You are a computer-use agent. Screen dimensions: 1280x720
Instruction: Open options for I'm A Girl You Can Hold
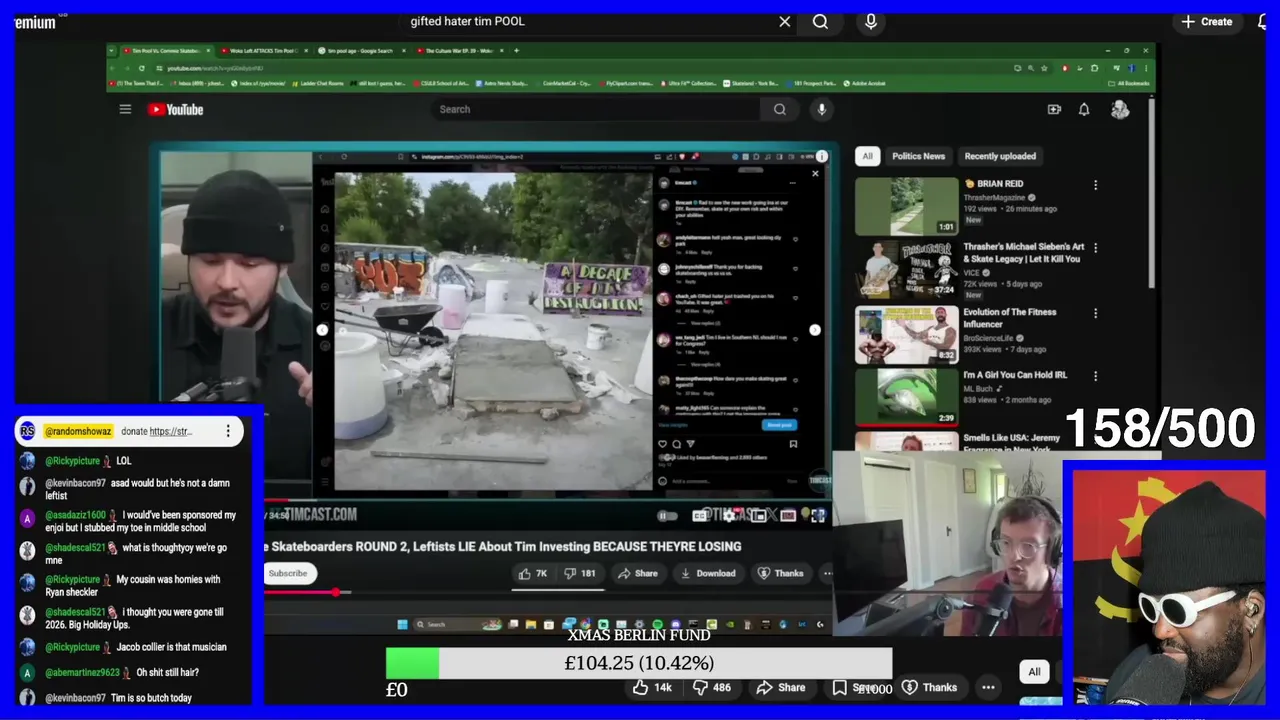tap(1095, 376)
